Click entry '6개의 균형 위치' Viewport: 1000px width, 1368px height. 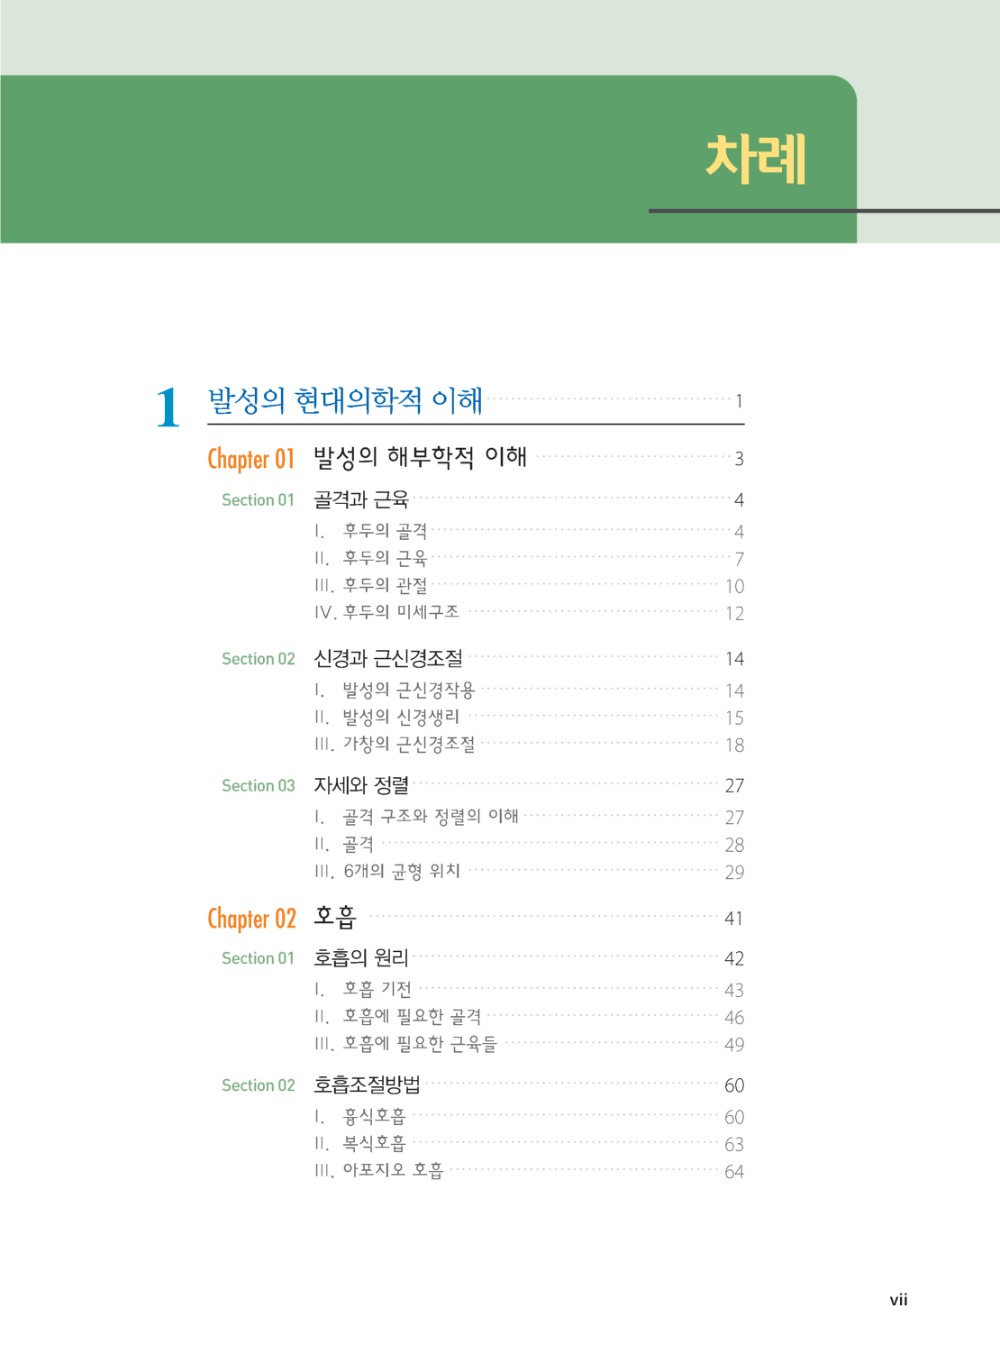pos(402,871)
